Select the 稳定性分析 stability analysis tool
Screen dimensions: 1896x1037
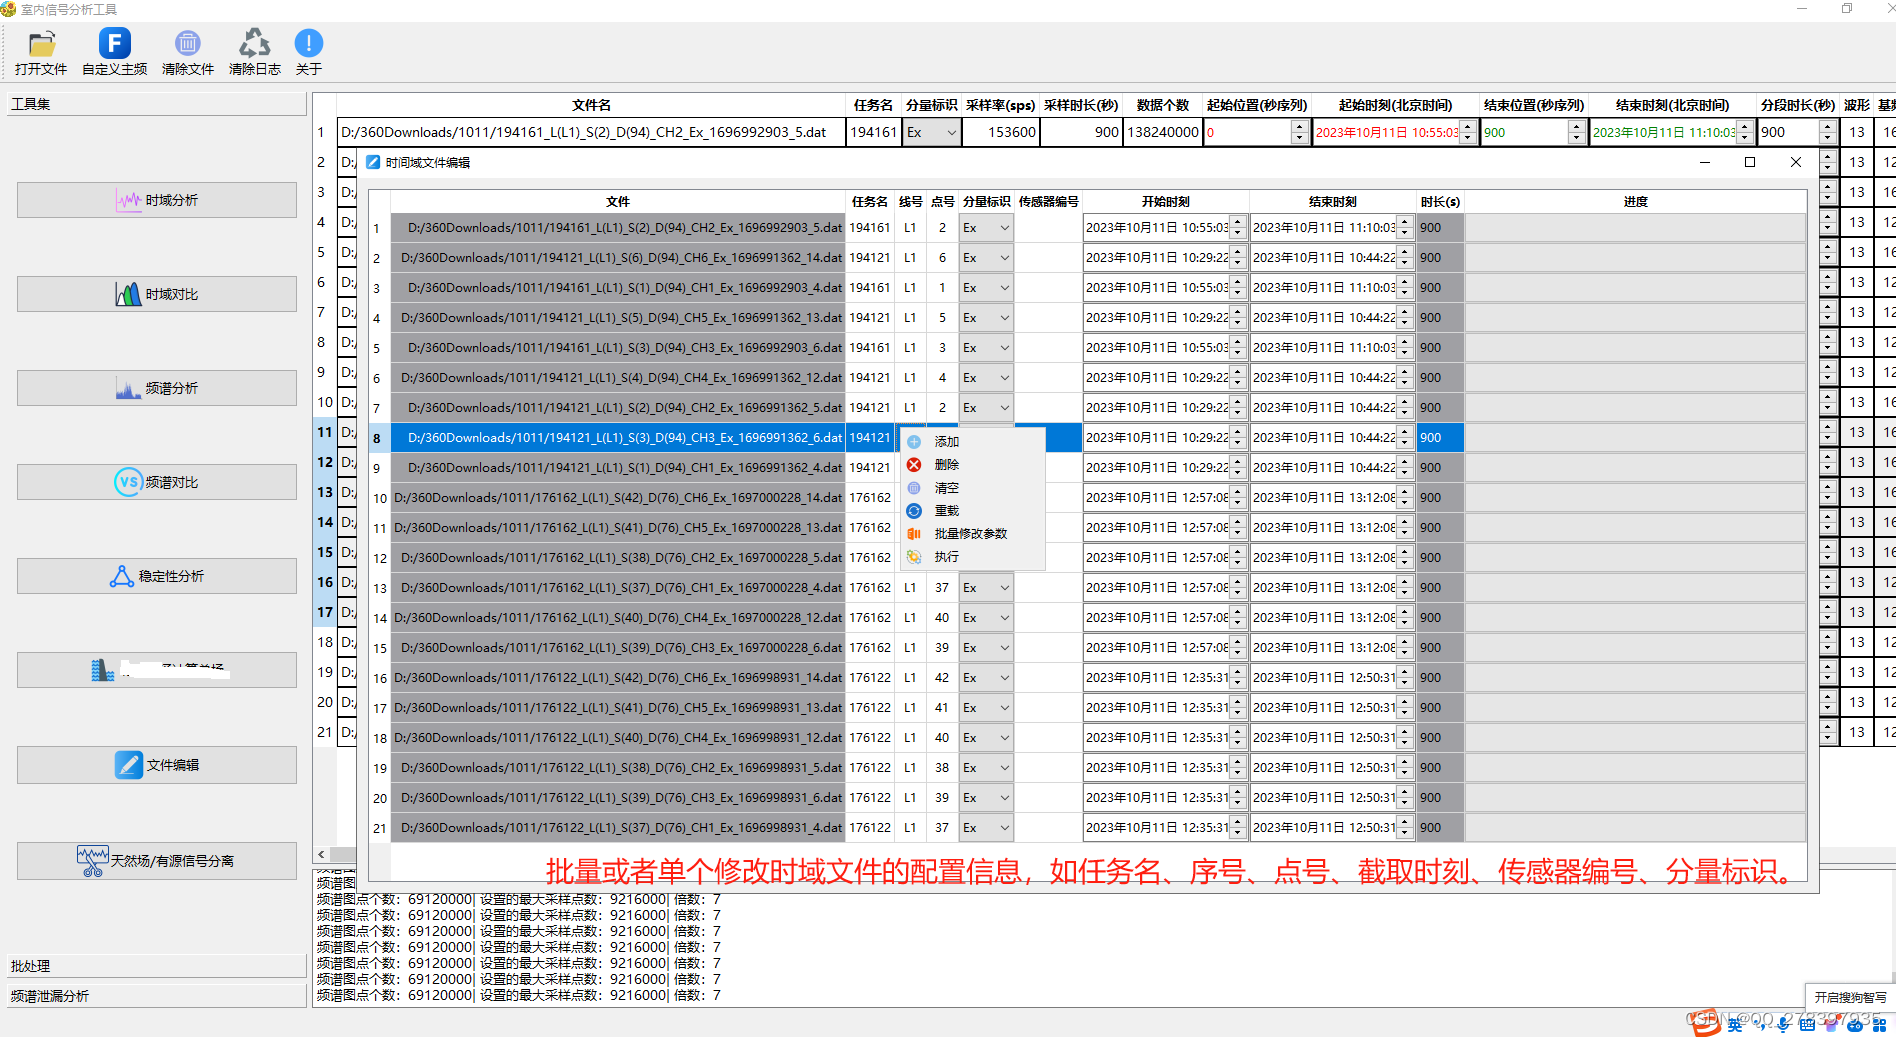point(156,575)
